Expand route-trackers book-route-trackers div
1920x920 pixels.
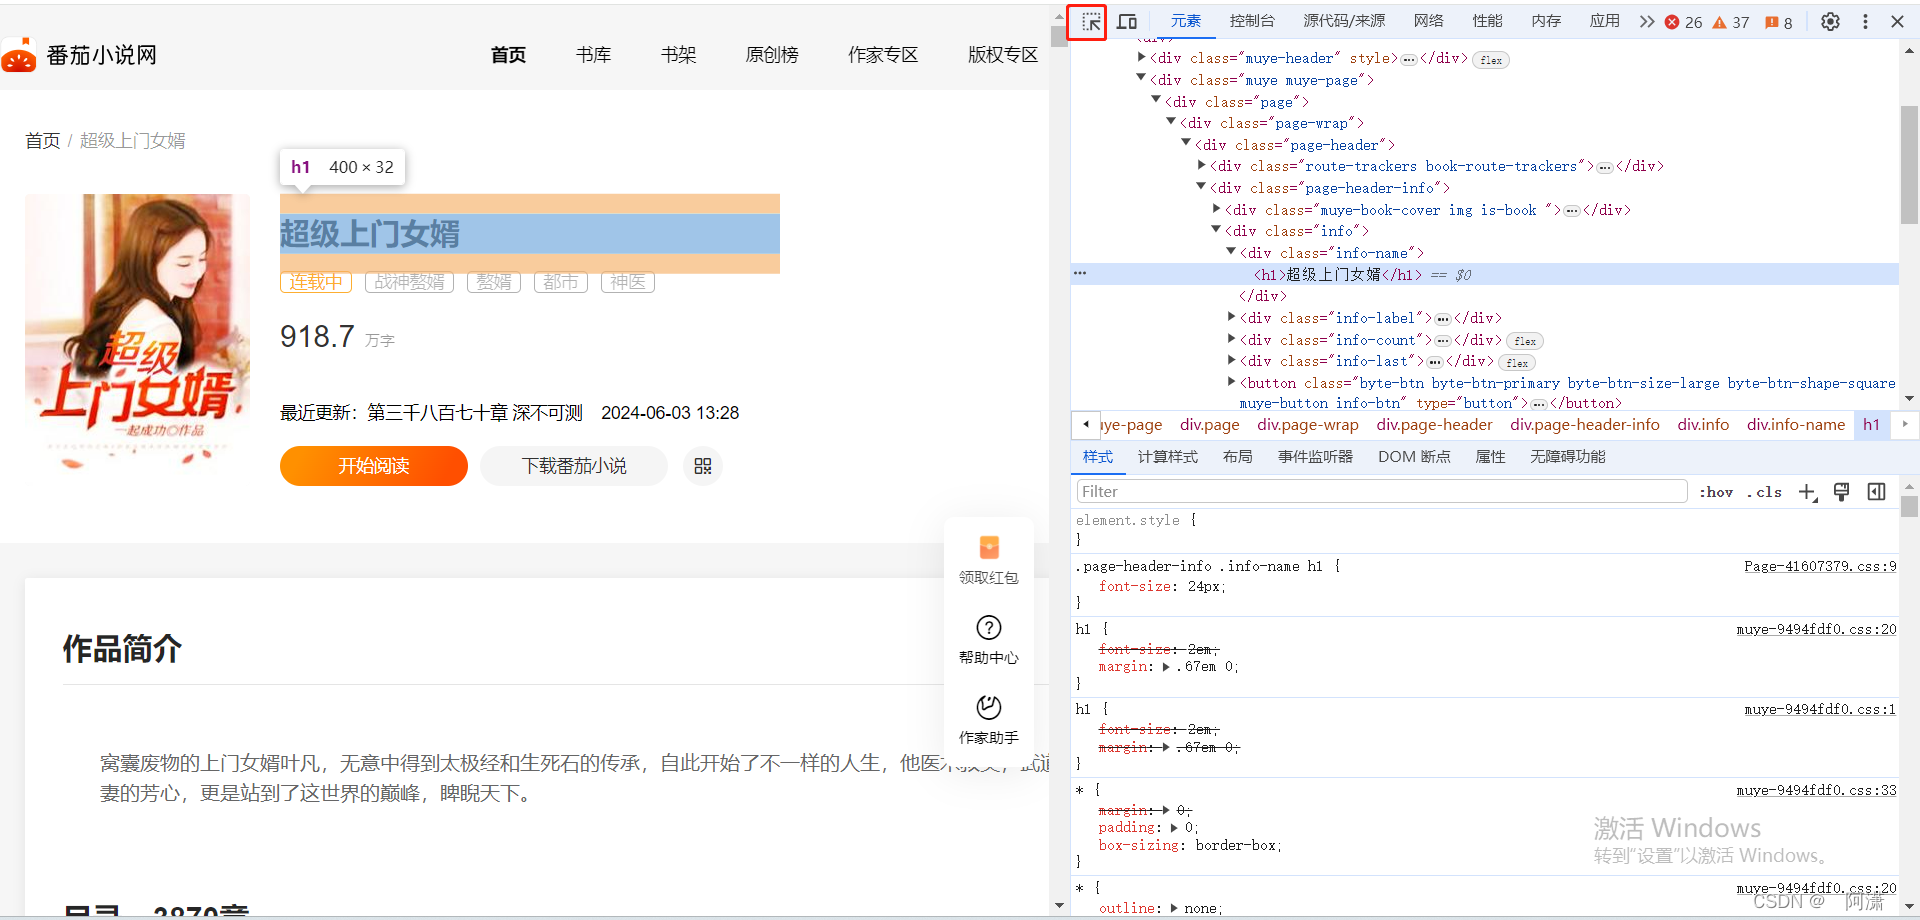tap(1201, 166)
